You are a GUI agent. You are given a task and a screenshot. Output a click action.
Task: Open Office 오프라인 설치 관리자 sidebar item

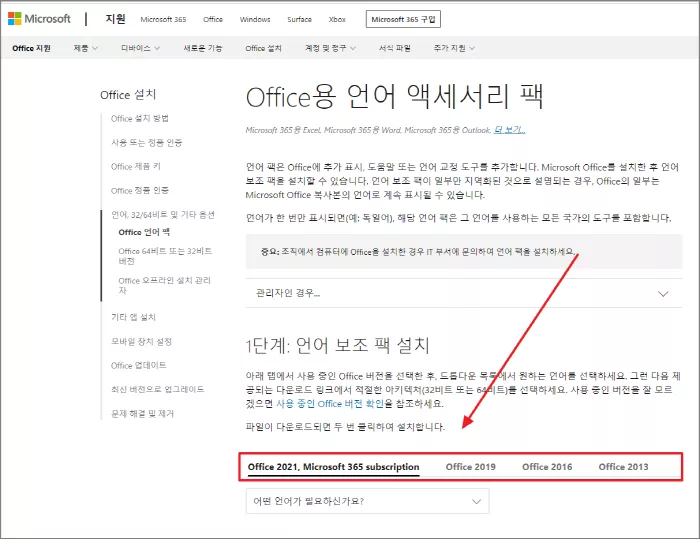point(165,285)
